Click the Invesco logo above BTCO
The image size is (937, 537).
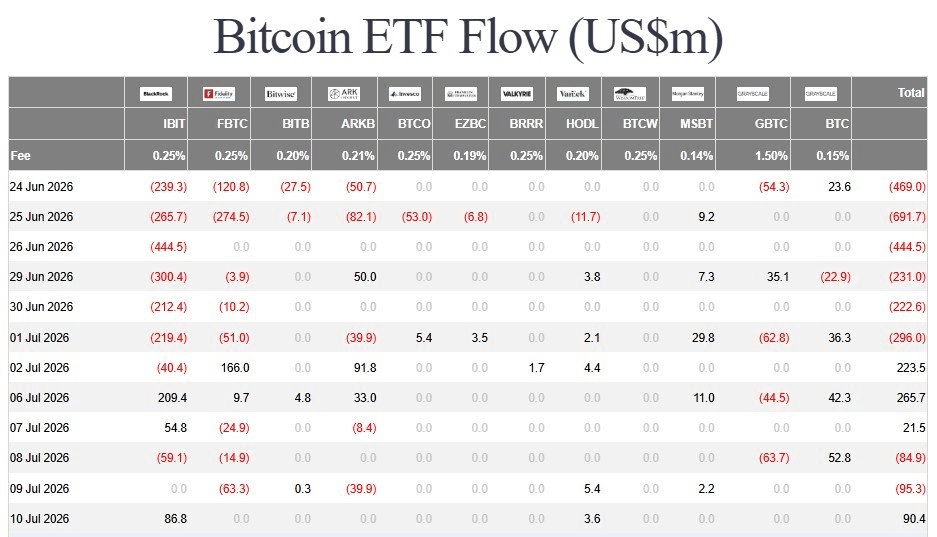click(x=405, y=94)
